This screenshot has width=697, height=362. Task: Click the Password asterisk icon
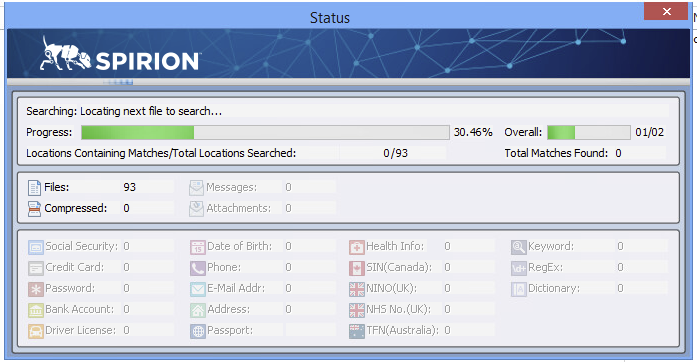[x=36, y=289]
